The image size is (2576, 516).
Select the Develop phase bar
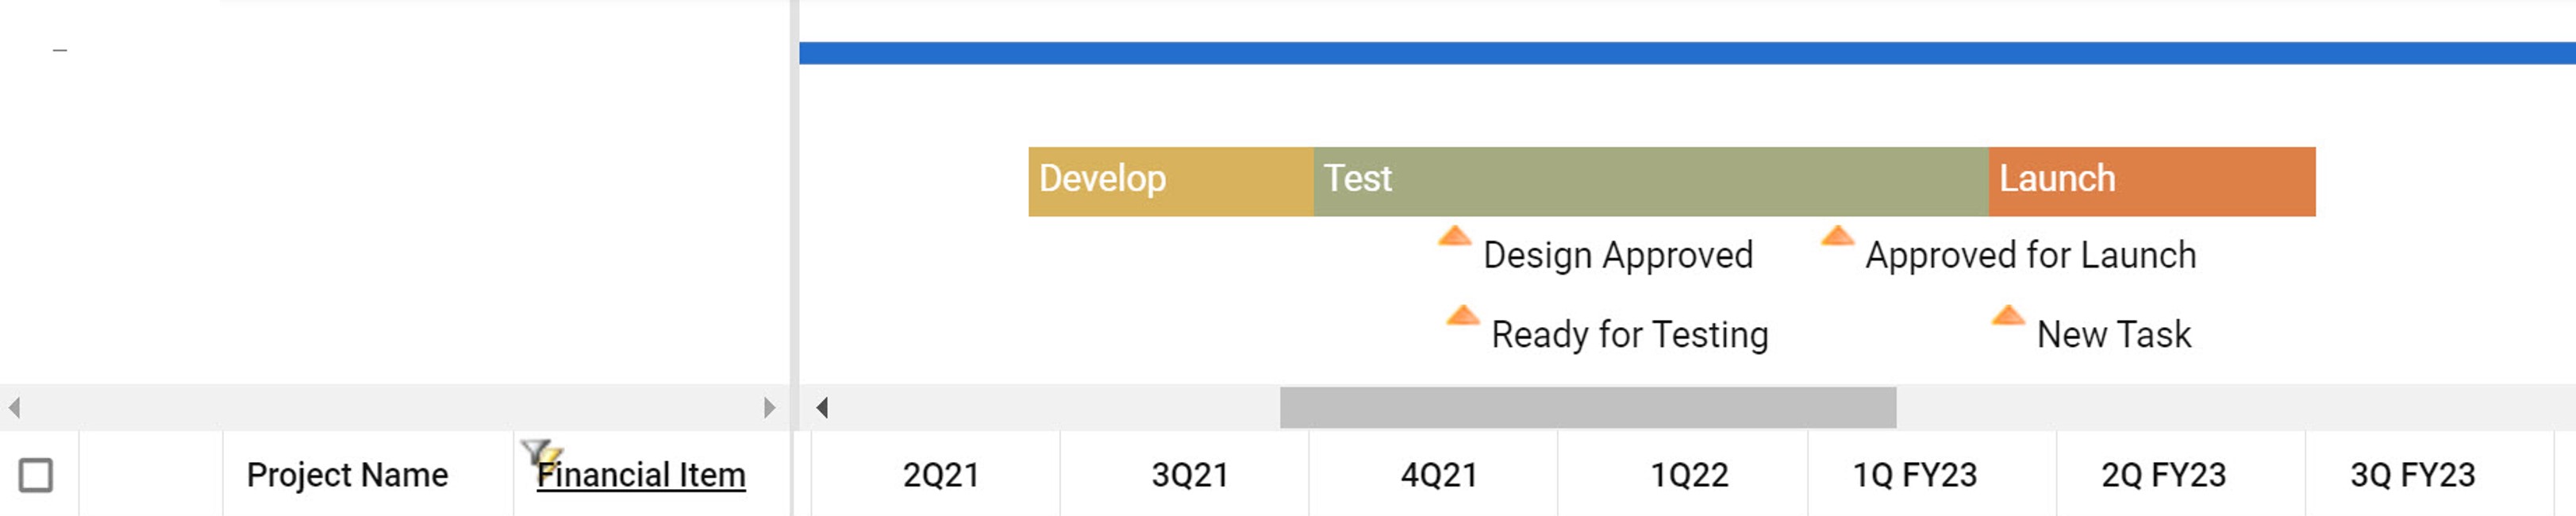tap(1170, 181)
